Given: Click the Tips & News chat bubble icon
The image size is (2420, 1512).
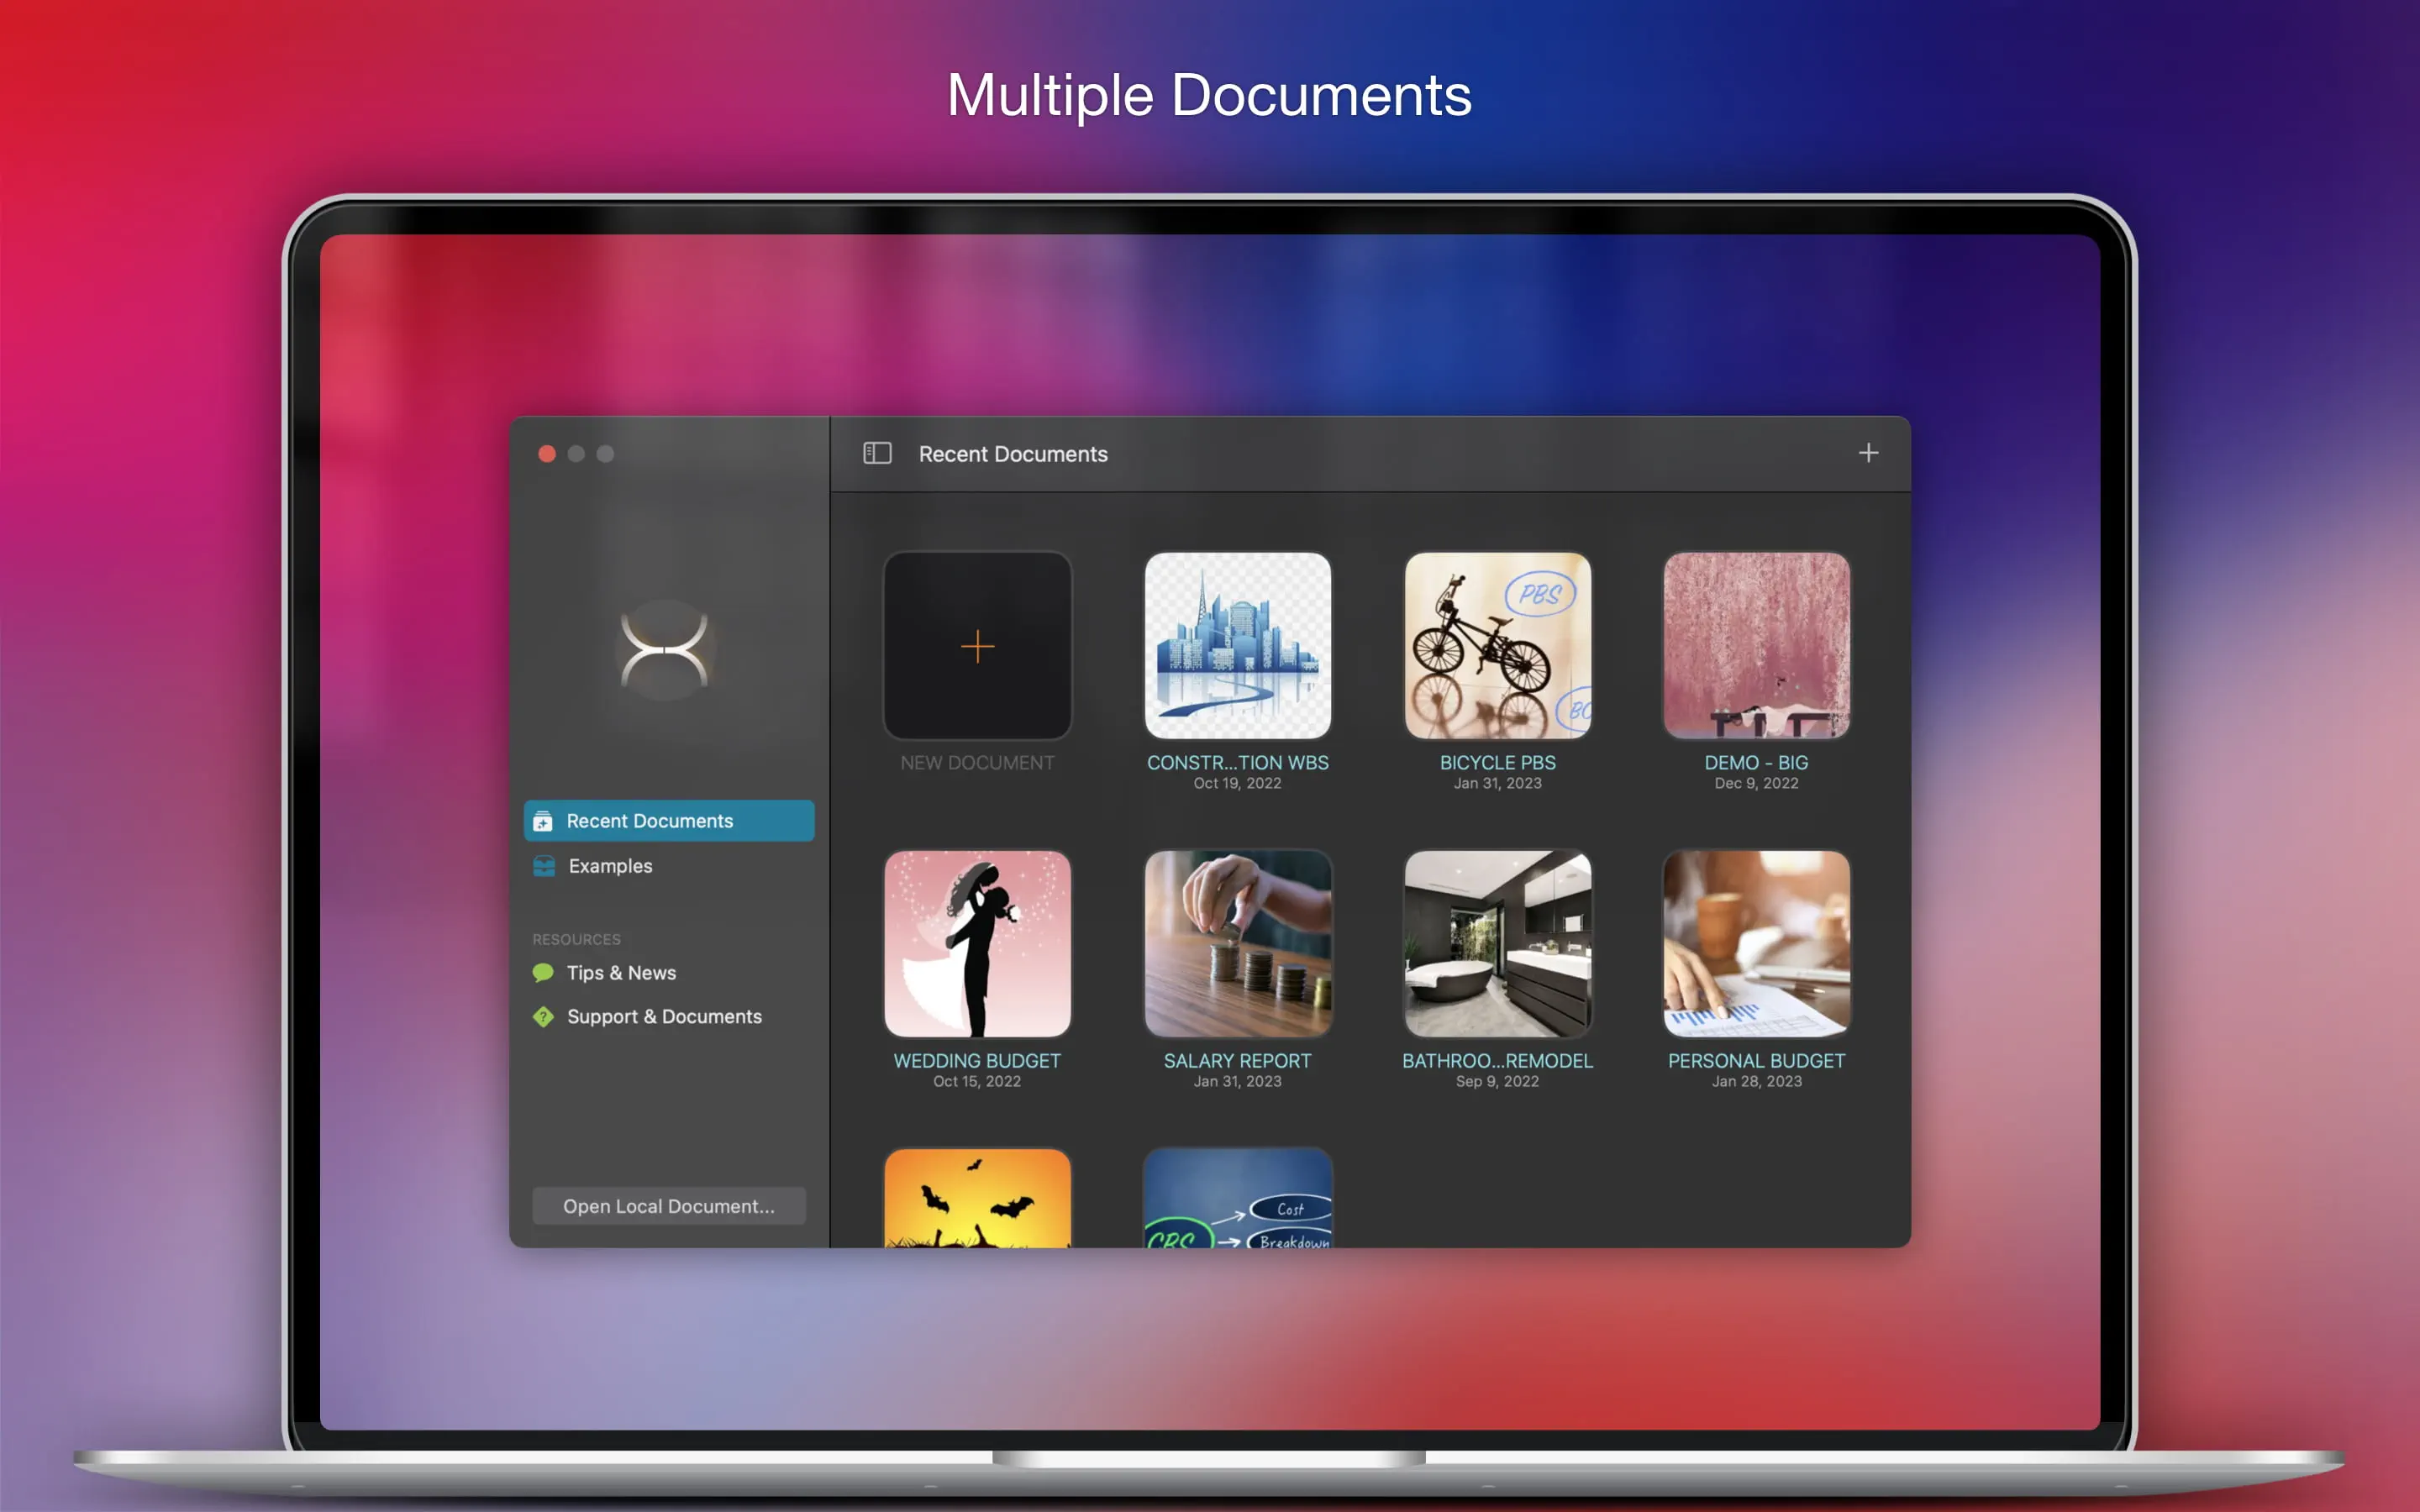Looking at the screenshot, I should 543,972.
